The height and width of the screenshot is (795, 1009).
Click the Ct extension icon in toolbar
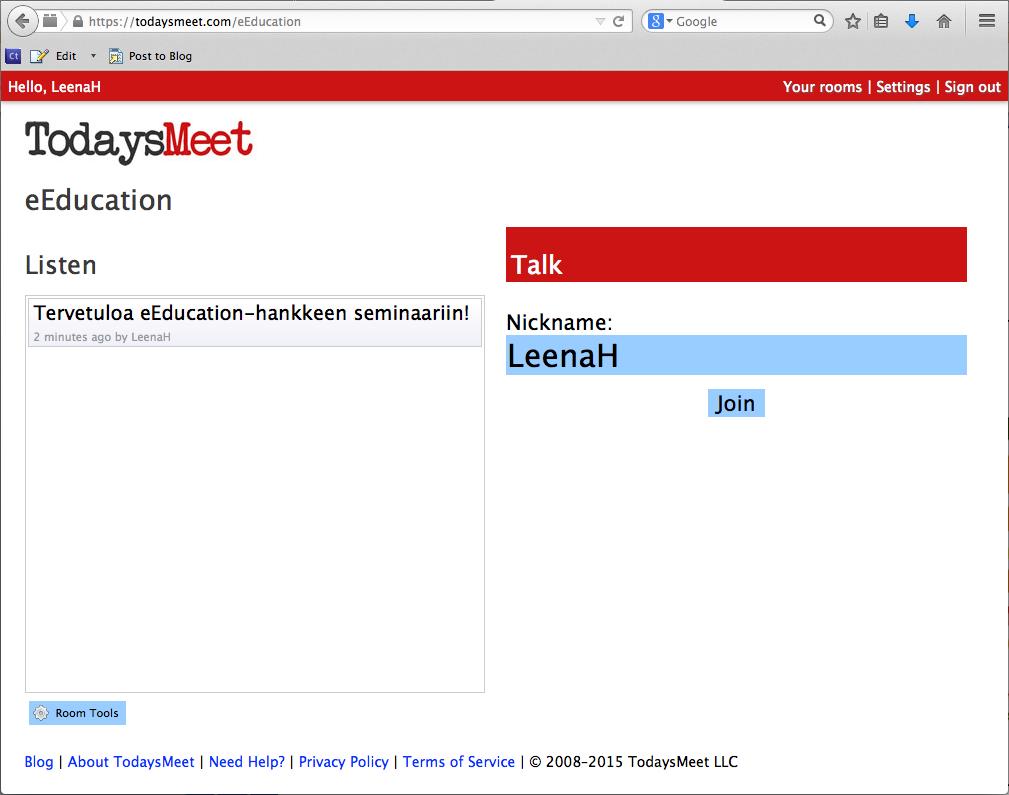tap(13, 56)
